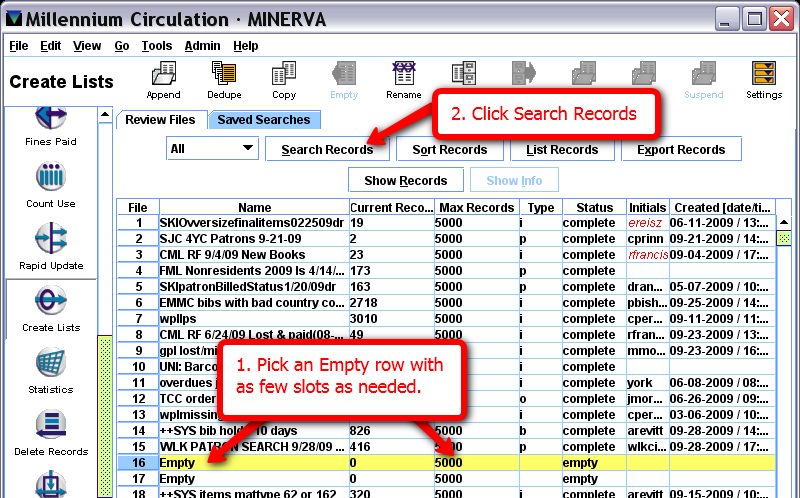This screenshot has width=800, height=498.
Task: Open the Admin menu
Action: click(202, 46)
